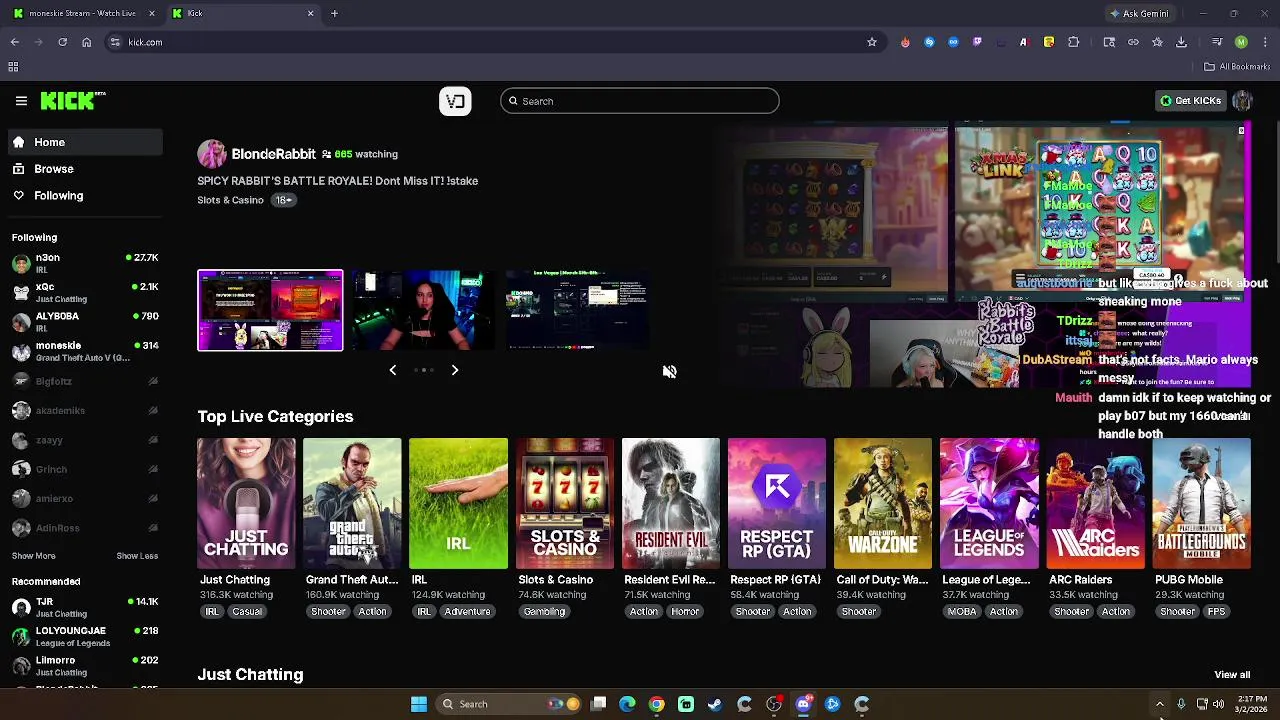
Task: Open the Chrome apps grid icon
Action: click(x=13, y=67)
